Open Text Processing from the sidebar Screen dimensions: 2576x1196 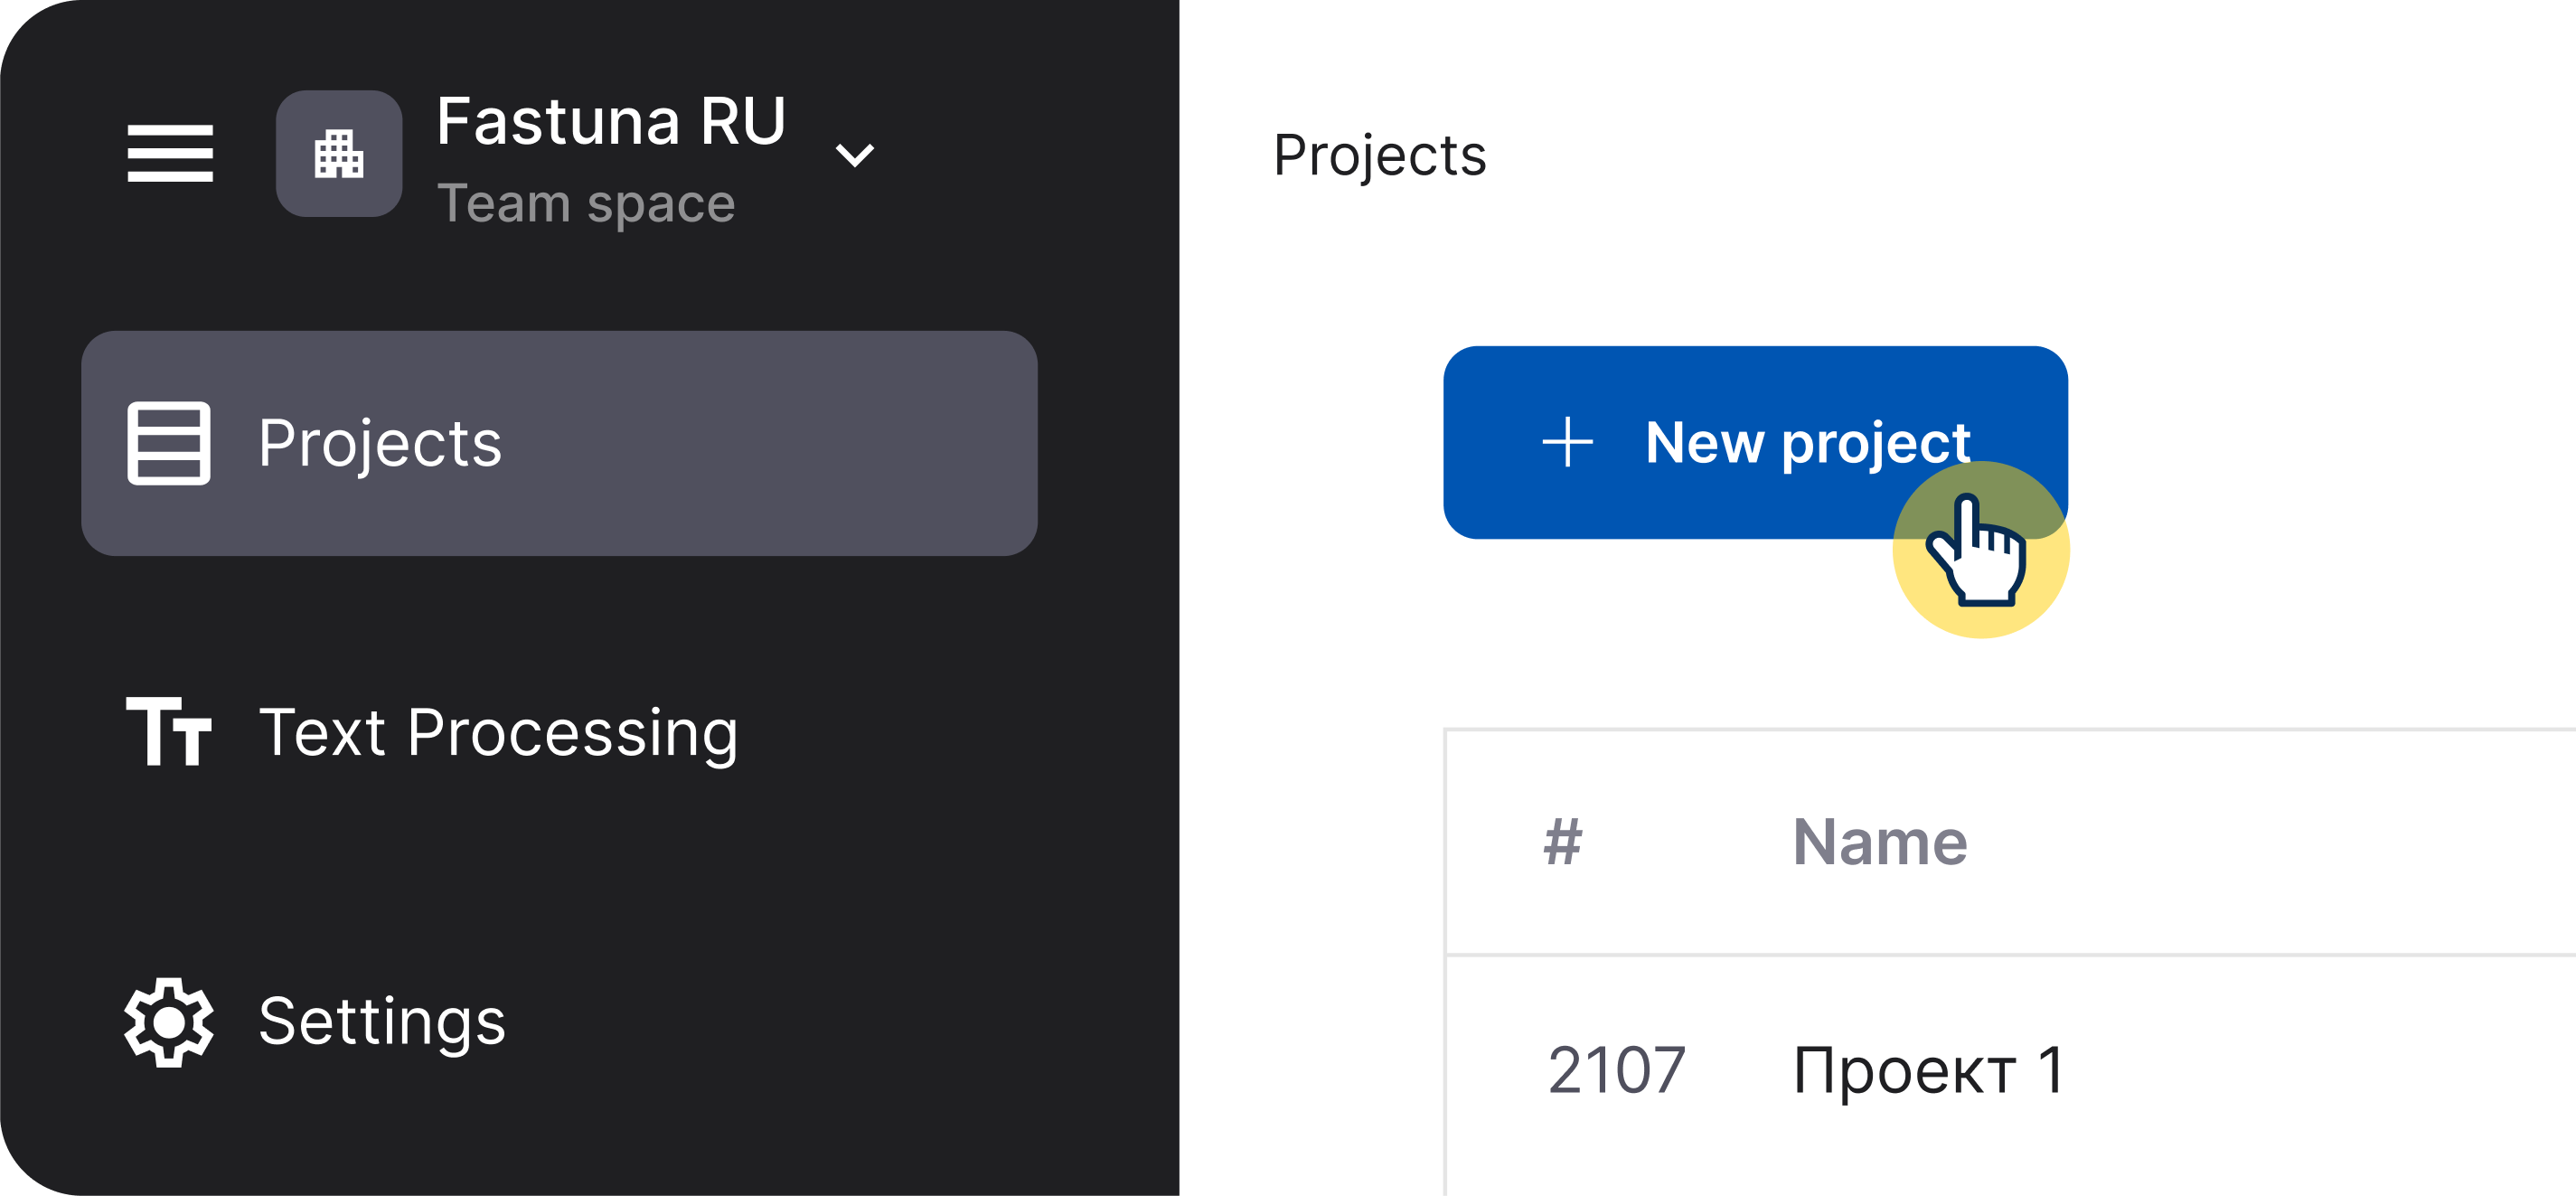pos(498,733)
